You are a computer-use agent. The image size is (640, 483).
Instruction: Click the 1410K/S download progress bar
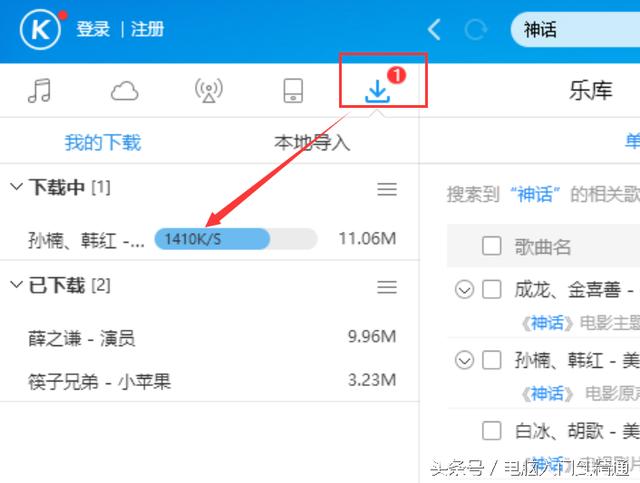235,238
